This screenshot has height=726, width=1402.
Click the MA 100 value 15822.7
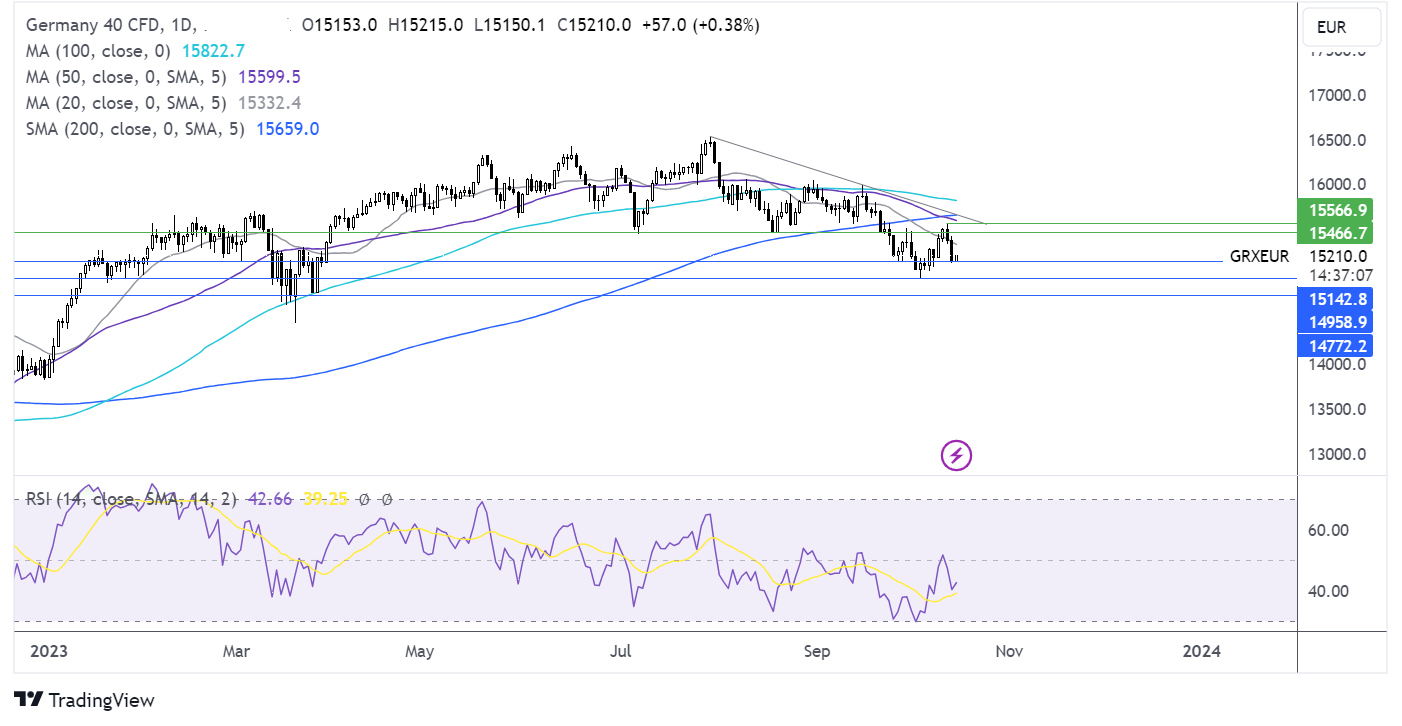(211, 50)
